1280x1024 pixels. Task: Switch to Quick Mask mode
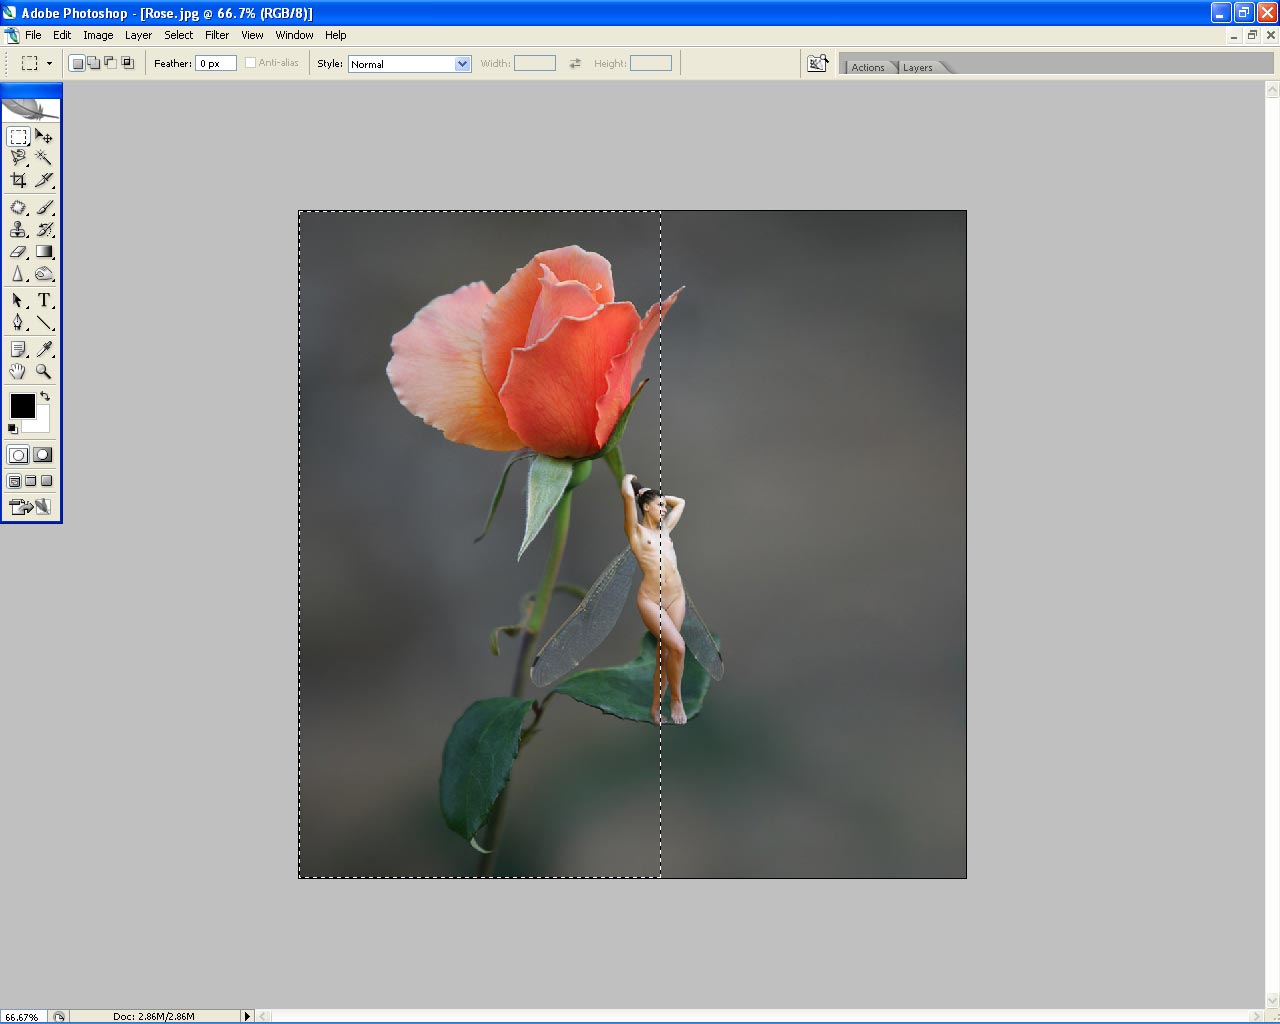click(x=43, y=455)
